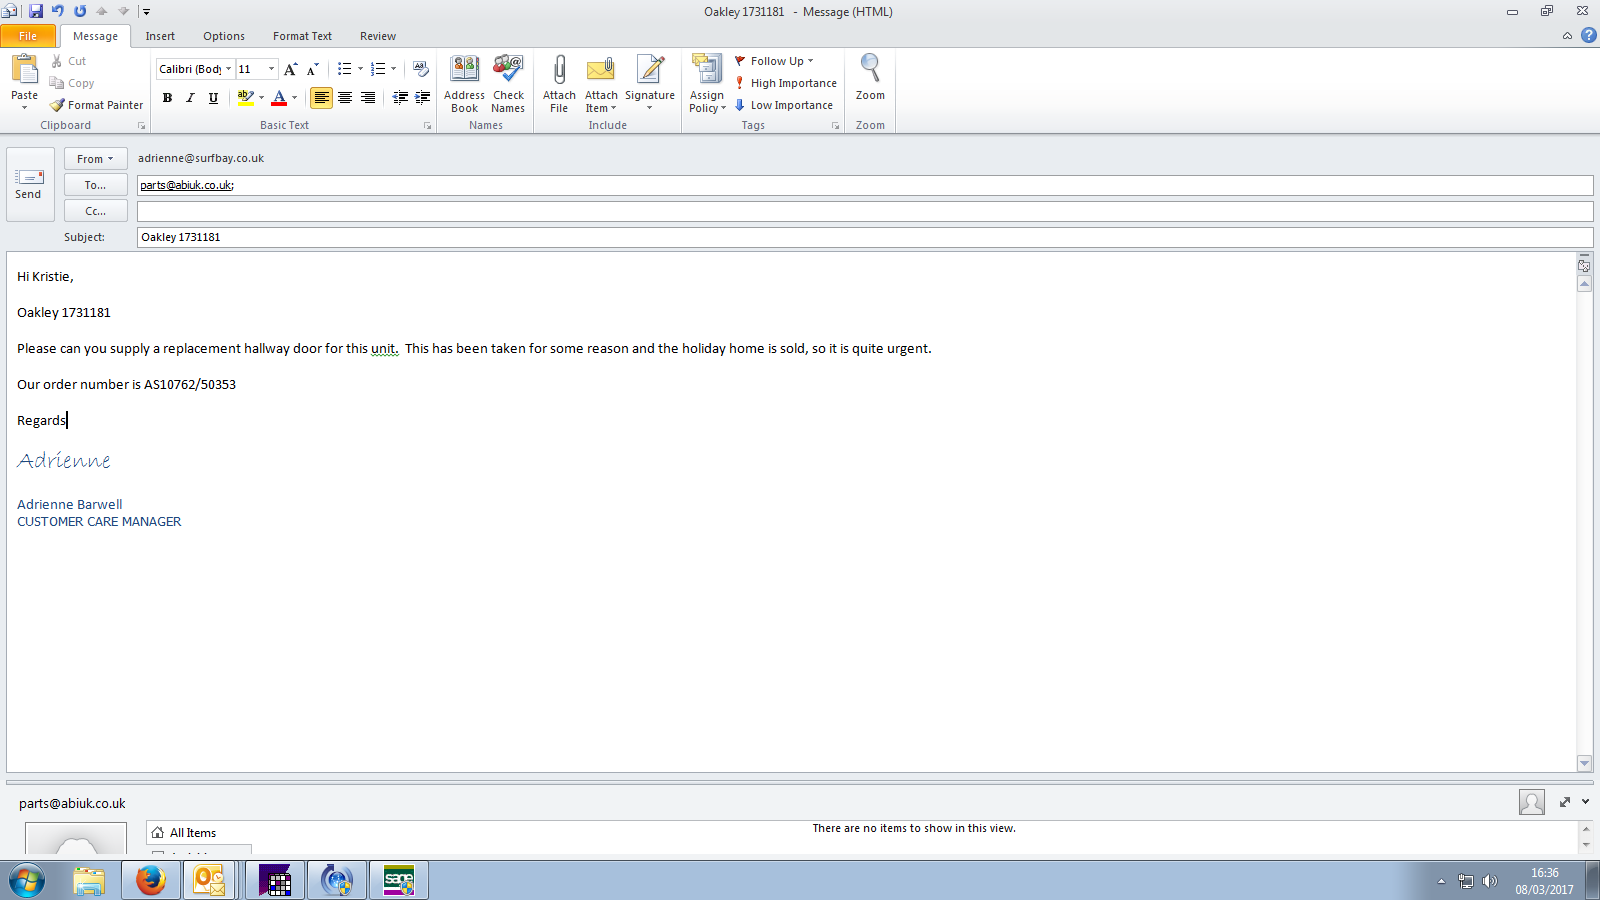
Task: Click the Windows Start button
Action: 27,881
